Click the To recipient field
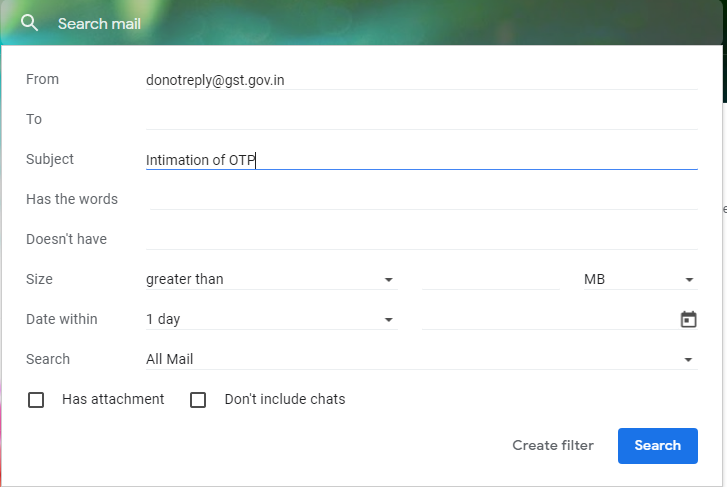The width and height of the screenshot is (727, 487). 421,120
